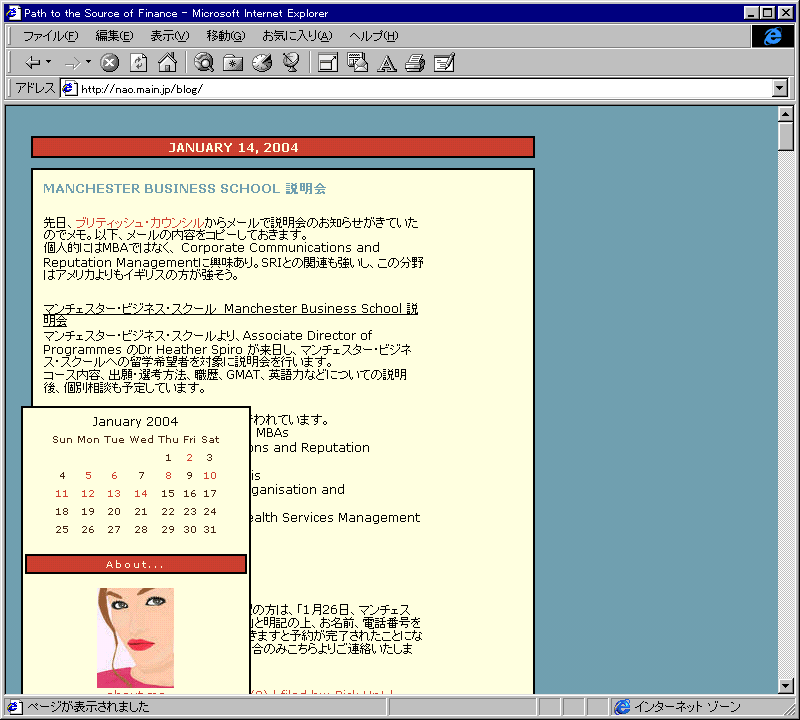Open the Search pane toolbar icon
Image resolution: width=800 pixels, height=720 pixels.
[204, 62]
